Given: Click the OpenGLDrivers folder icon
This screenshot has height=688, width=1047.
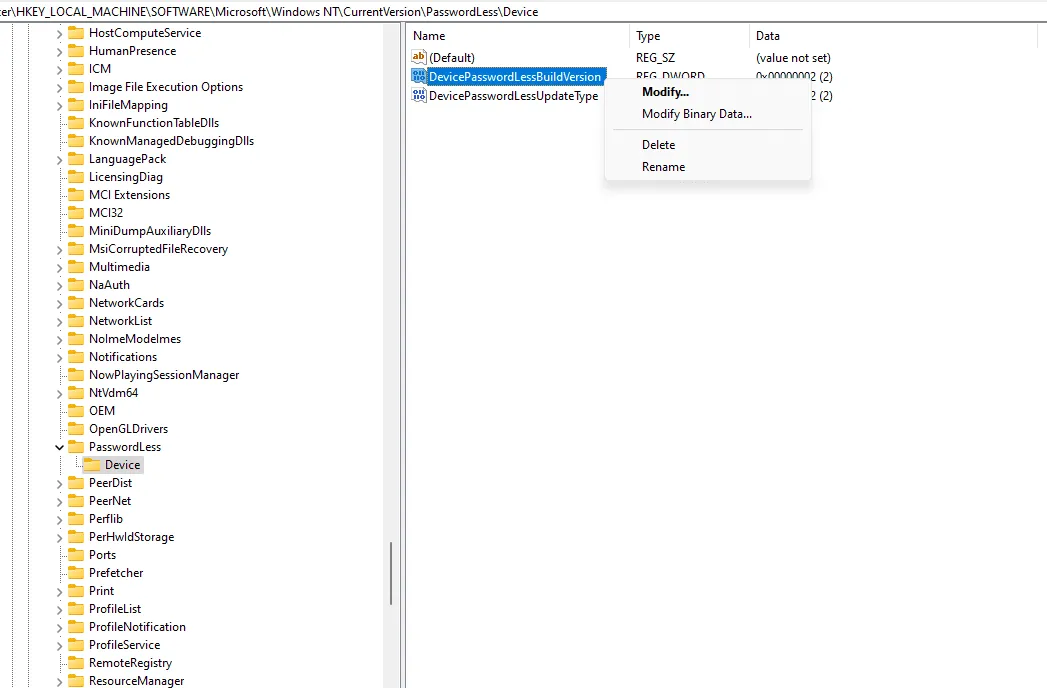Looking at the screenshot, I should (77, 429).
